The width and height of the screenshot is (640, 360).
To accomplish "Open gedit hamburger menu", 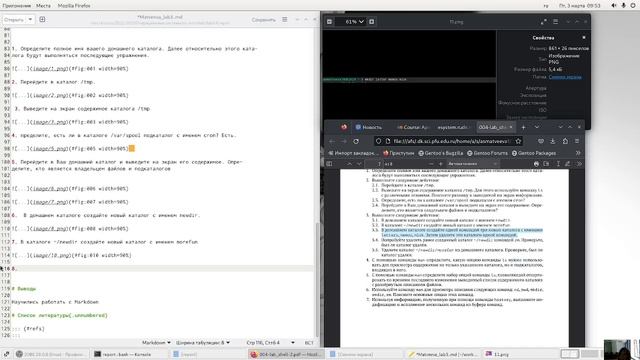I will [284, 20].
